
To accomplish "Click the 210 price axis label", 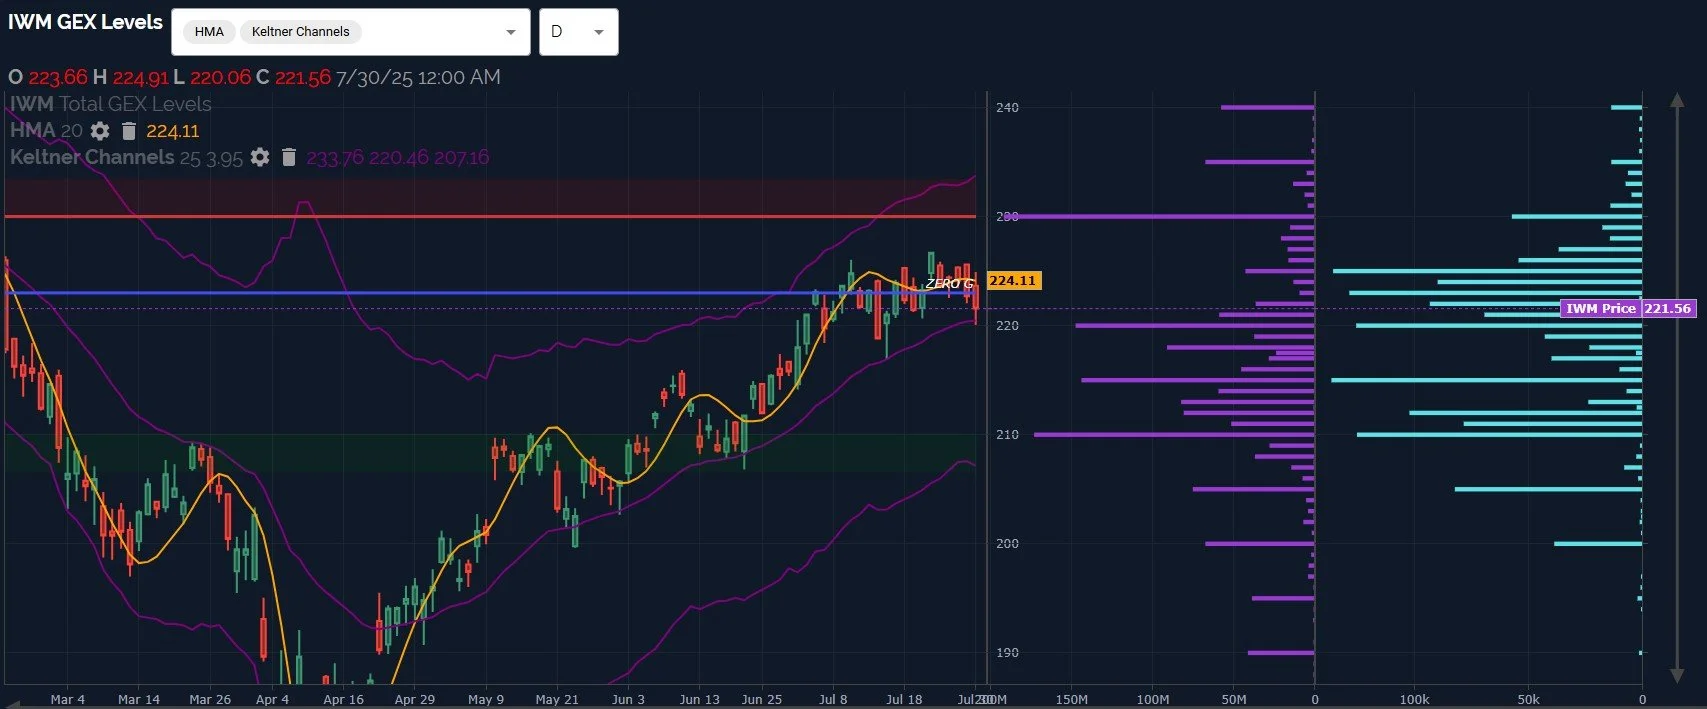I will coord(1007,435).
